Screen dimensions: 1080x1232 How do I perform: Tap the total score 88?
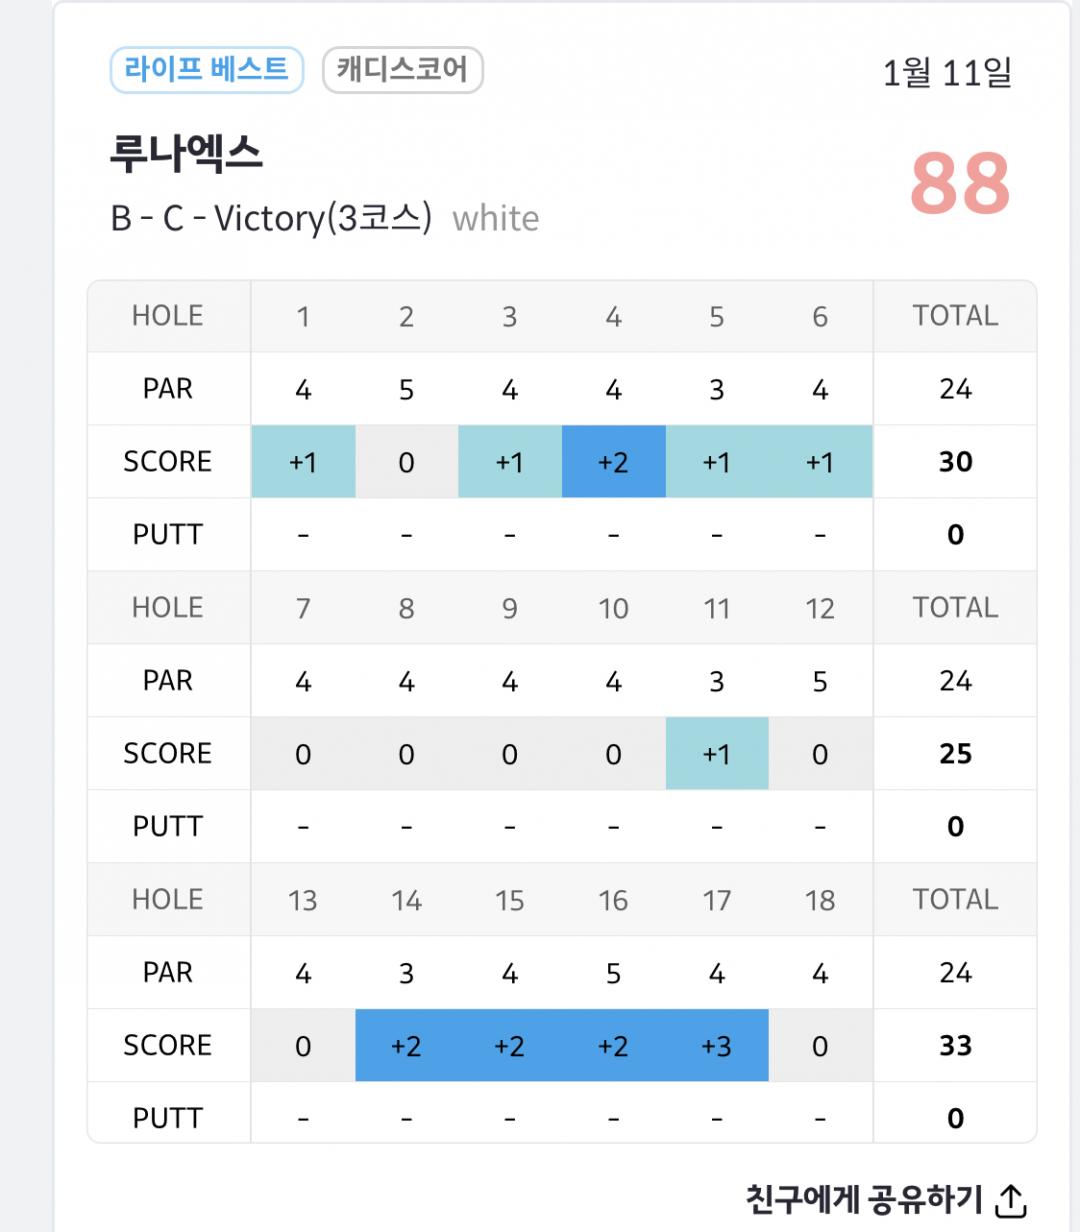tap(959, 184)
